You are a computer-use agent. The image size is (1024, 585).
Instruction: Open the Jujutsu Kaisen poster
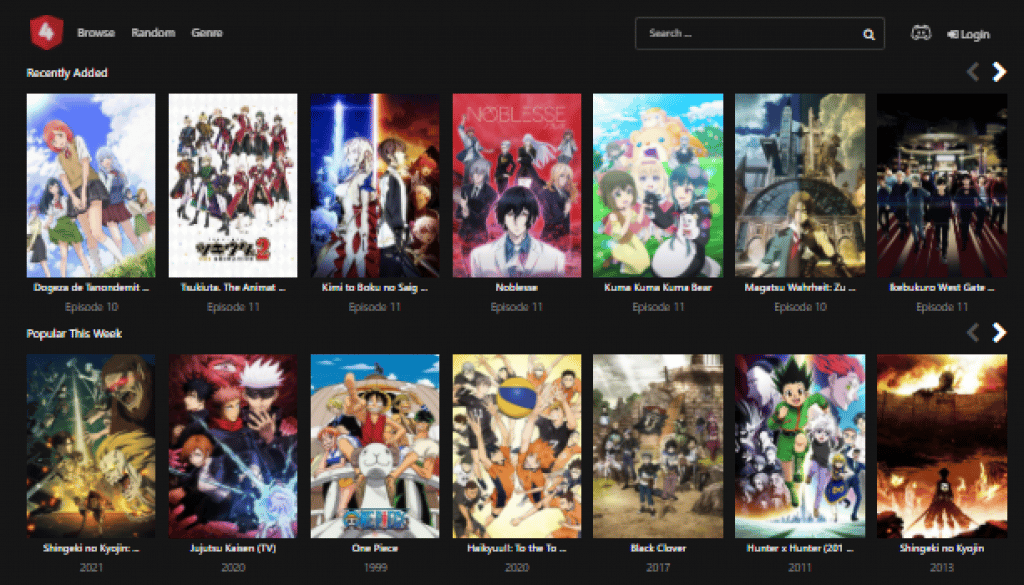233,446
